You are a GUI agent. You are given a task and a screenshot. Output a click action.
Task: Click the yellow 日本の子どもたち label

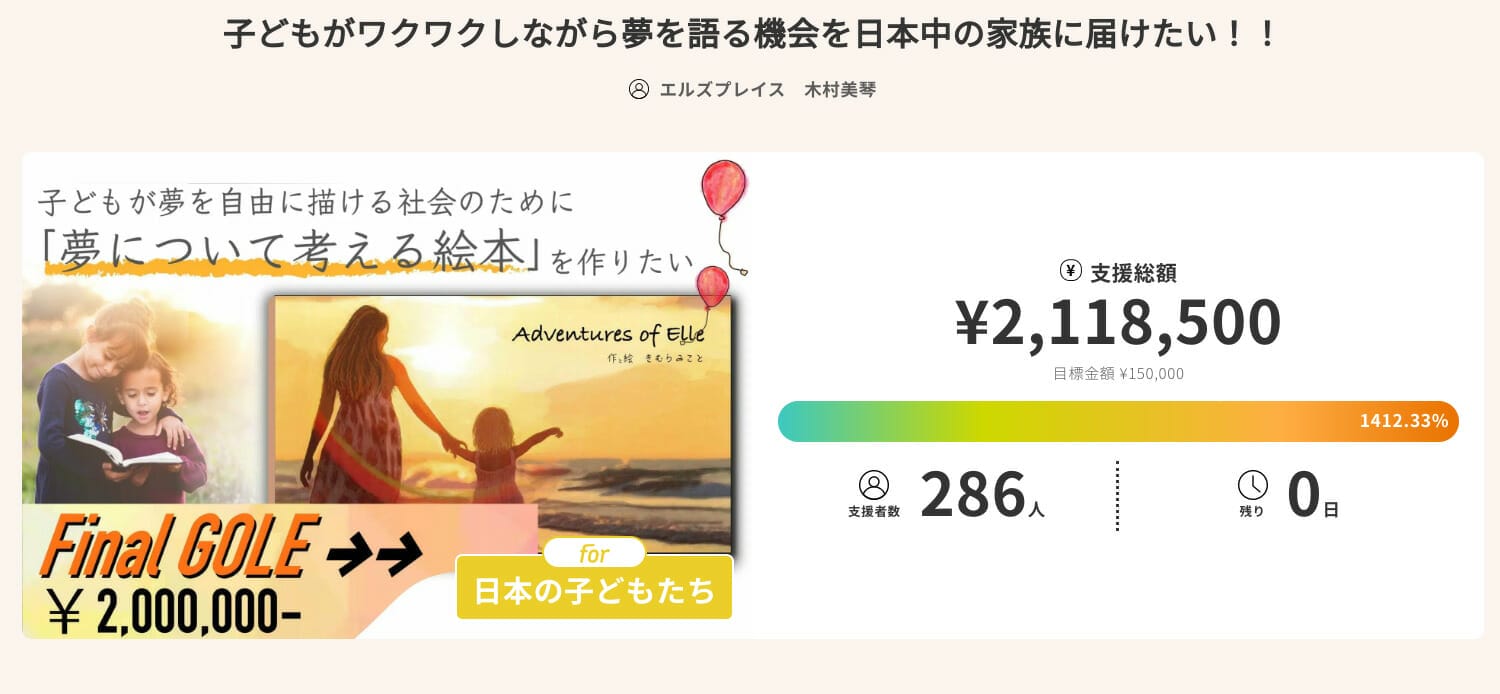point(594,590)
